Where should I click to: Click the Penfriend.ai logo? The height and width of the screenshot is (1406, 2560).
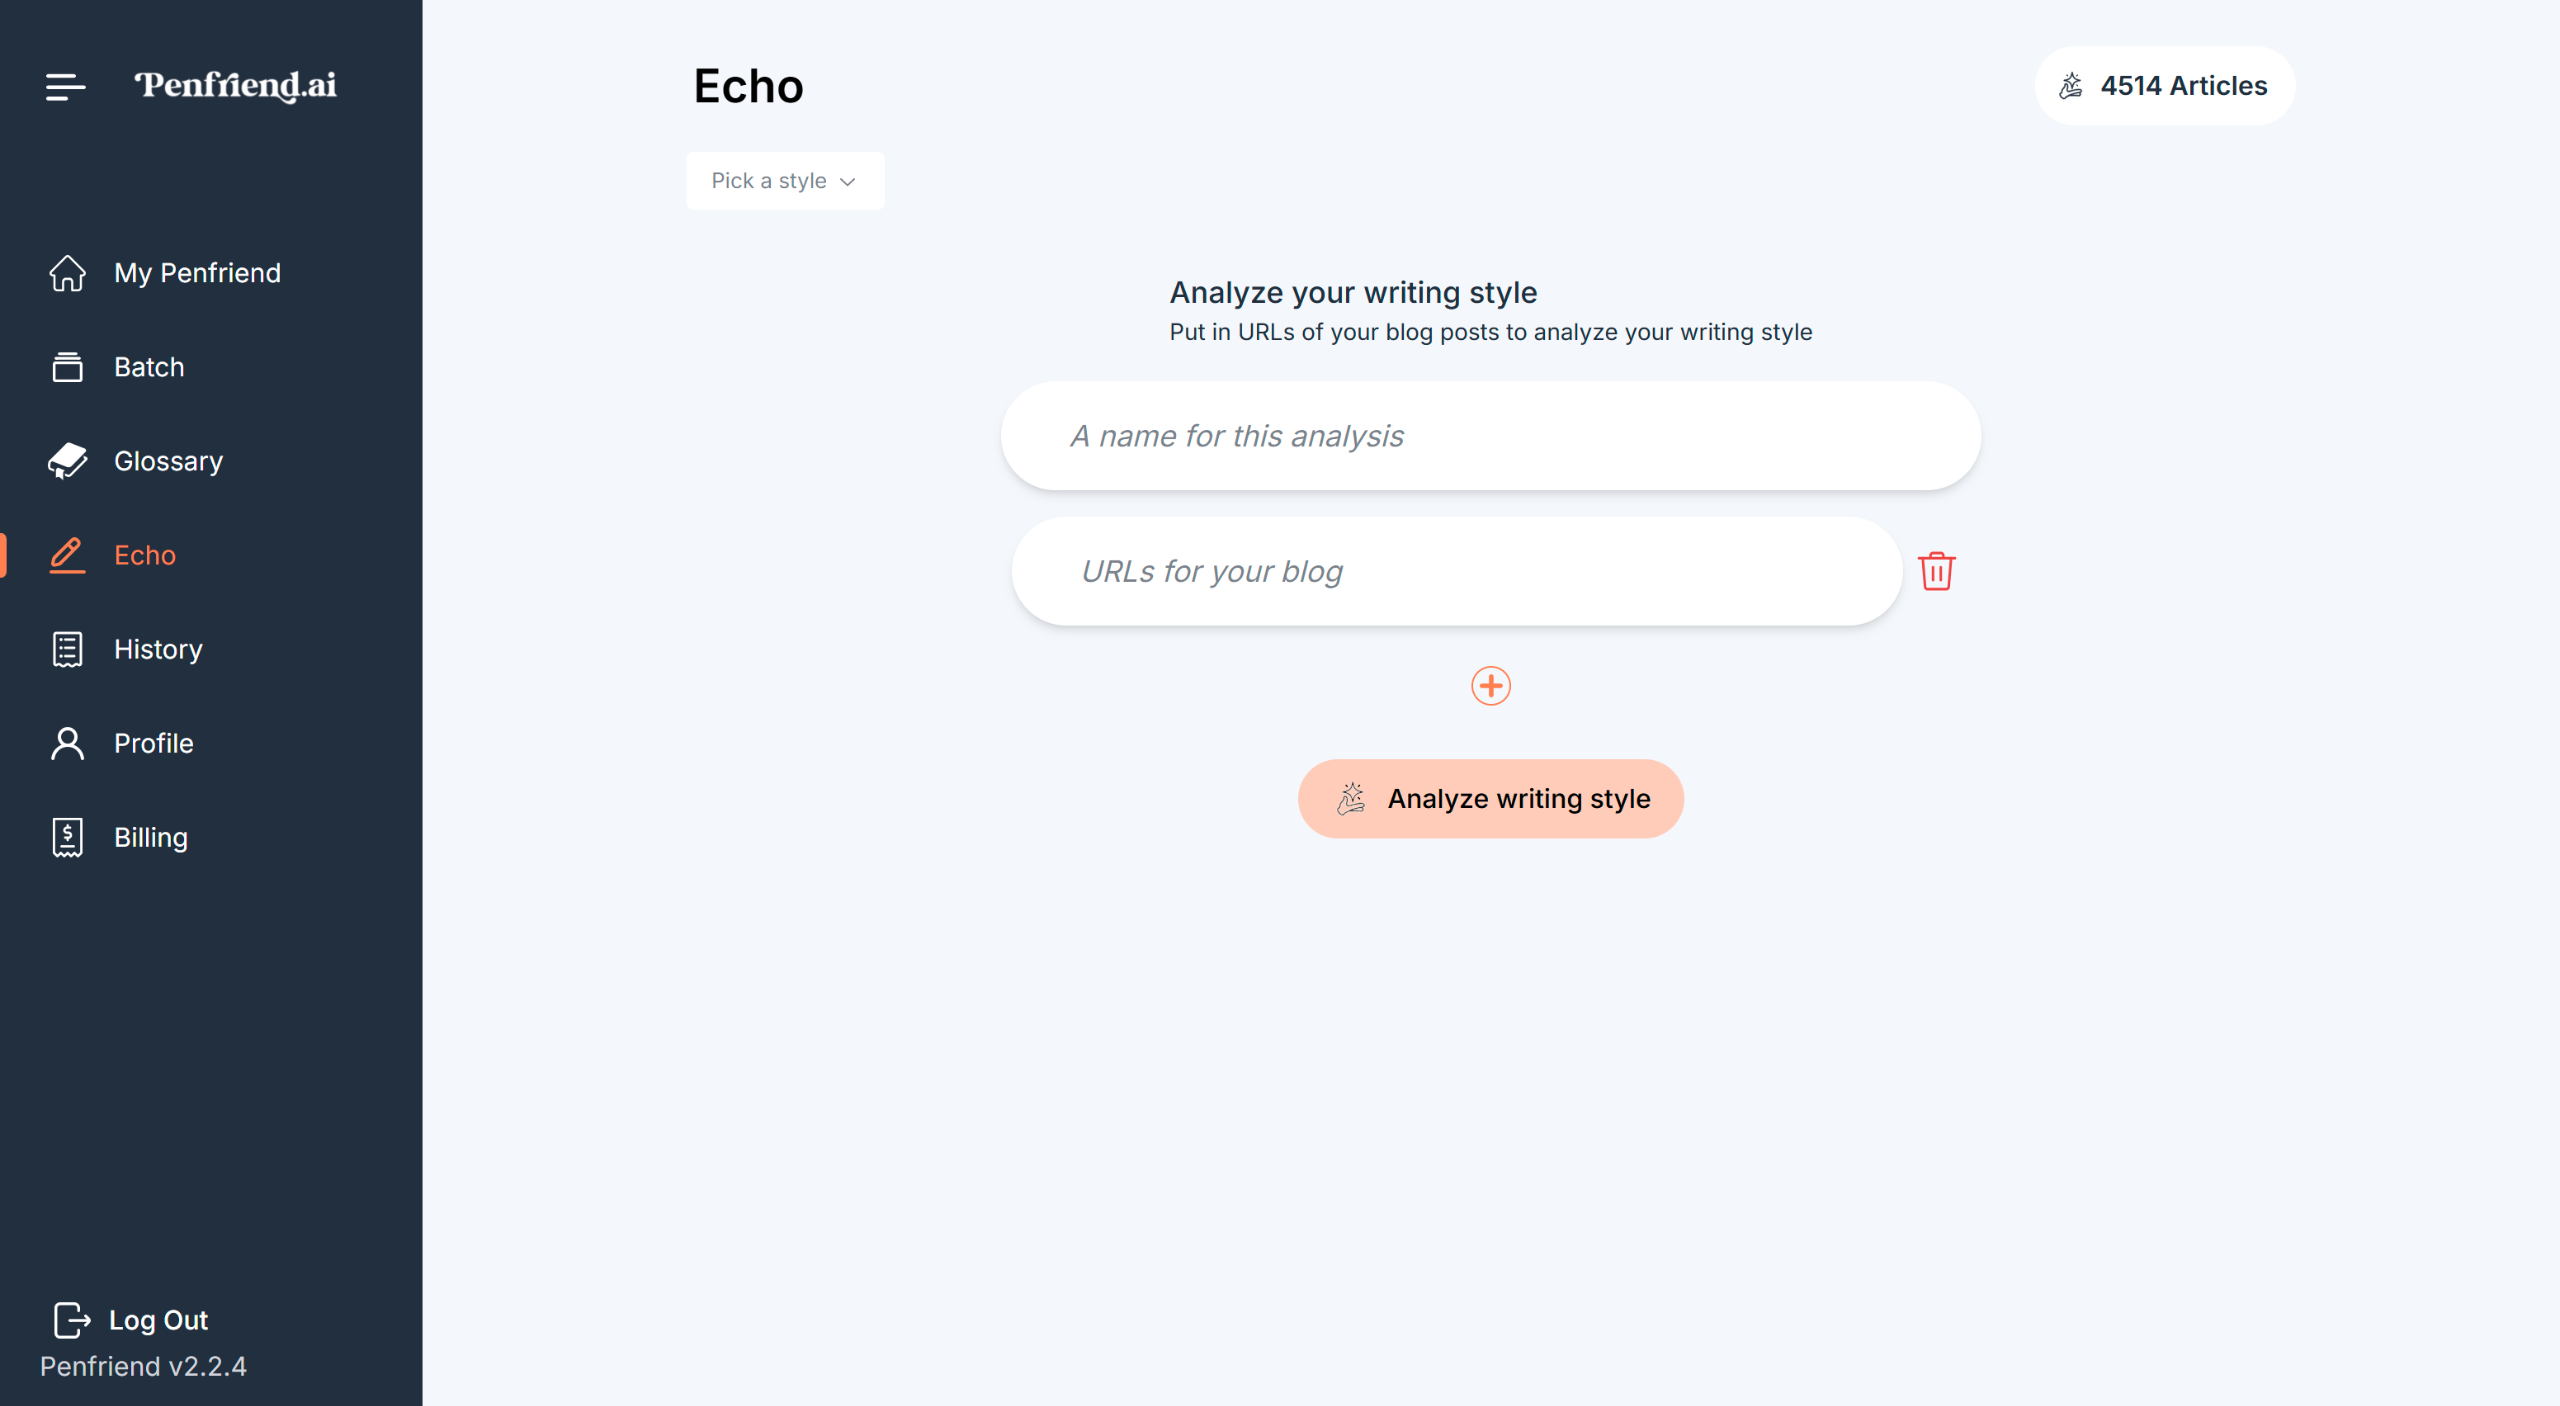pyautogui.click(x=236, y=86)
